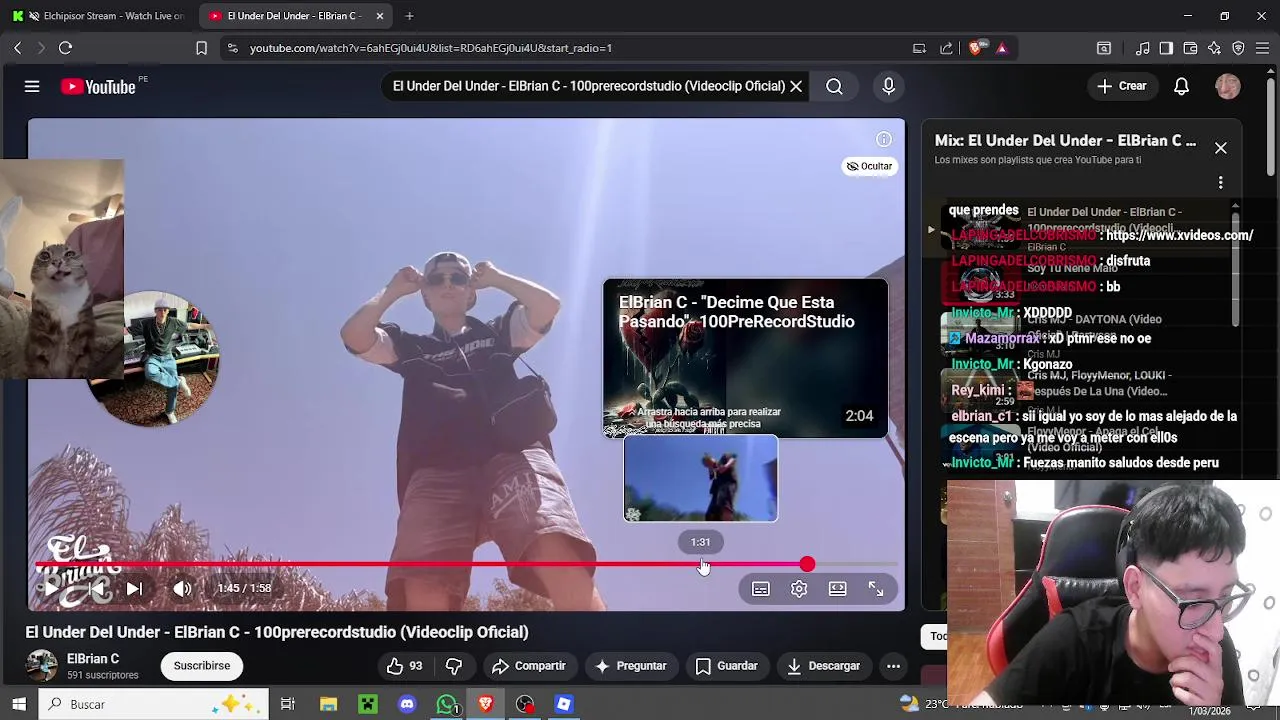Start voice search with the microphone
Image resolution: width=1280 pixels, height=720 pixels.
(888, 86)
